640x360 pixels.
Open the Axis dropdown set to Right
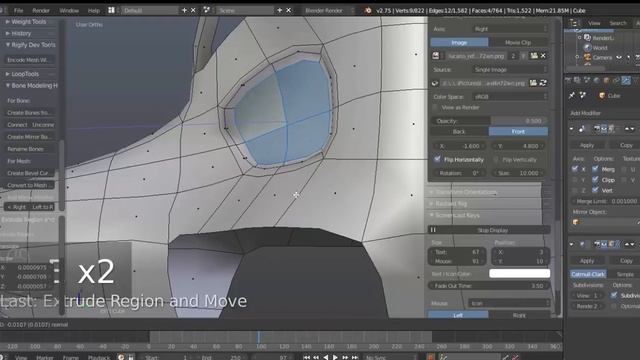pos(509,29)
